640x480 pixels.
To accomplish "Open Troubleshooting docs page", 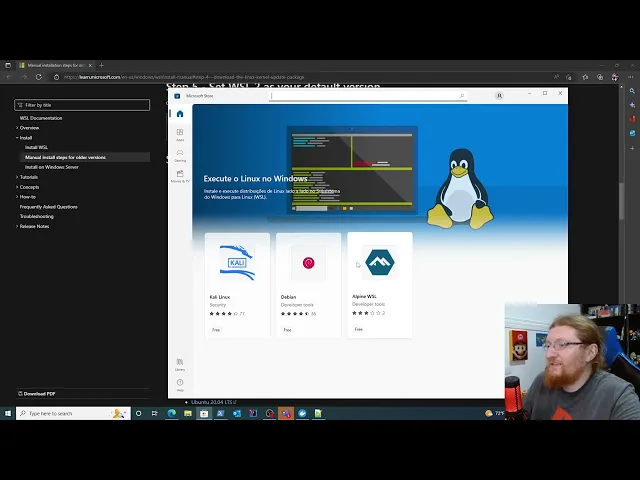I will pyautogui.click(x=37, y=216).
